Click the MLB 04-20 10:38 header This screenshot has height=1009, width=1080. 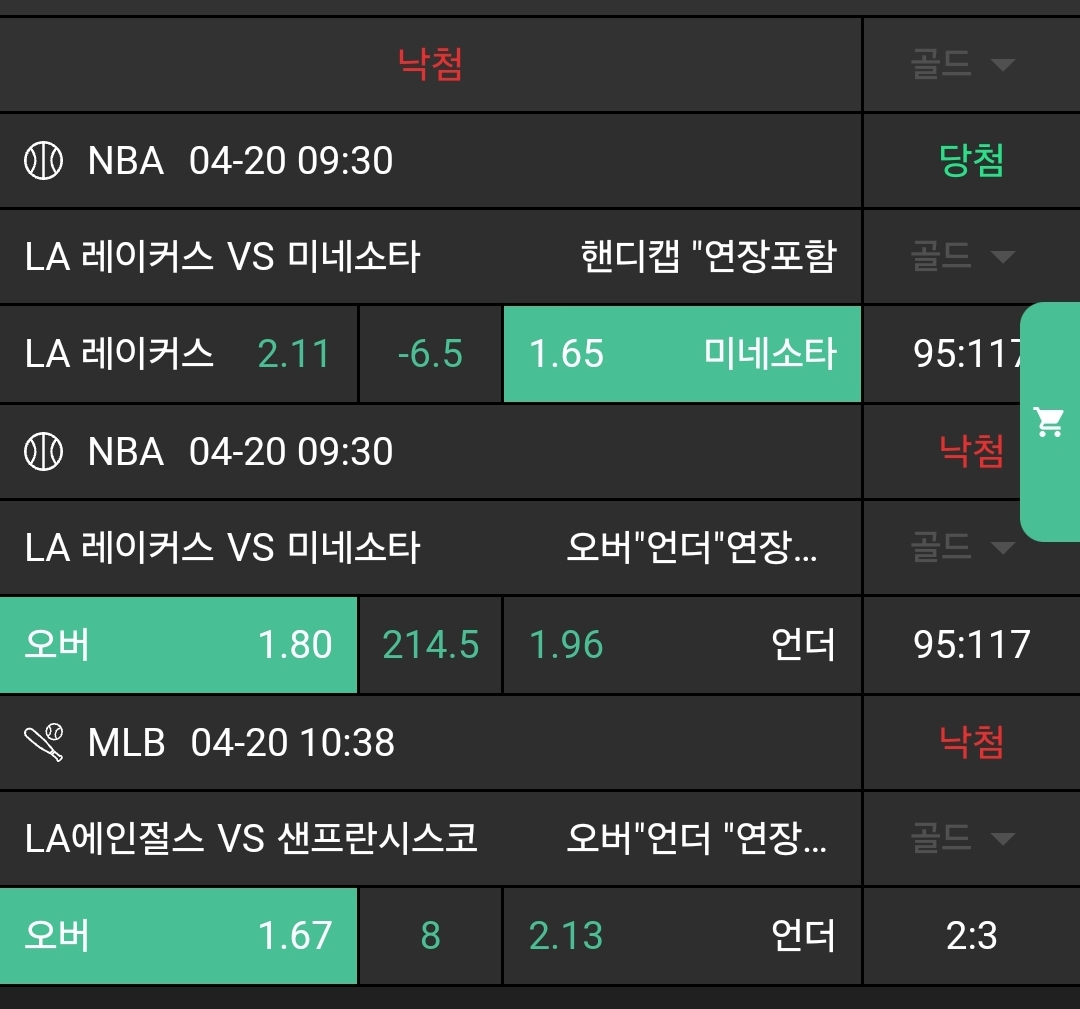click(x=241, y=743)
